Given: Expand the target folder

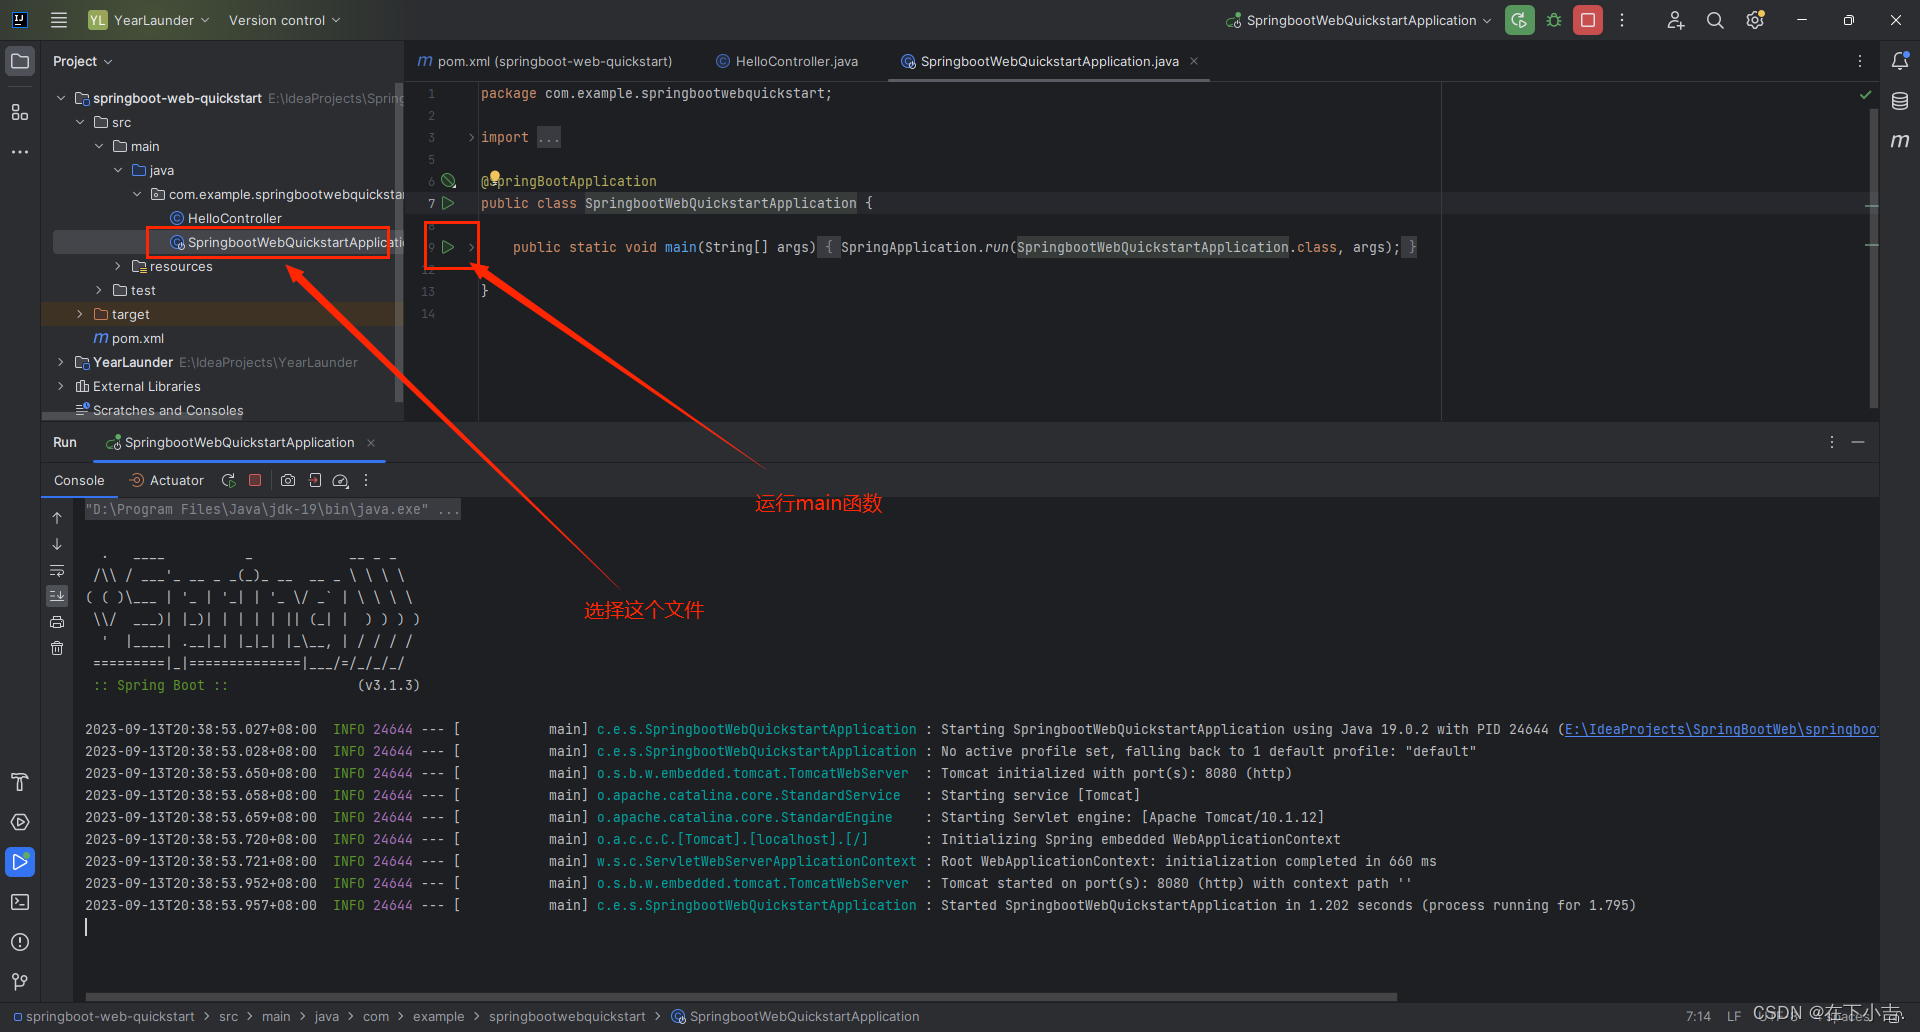Looking at the screenshot, I should pos(80,314).
